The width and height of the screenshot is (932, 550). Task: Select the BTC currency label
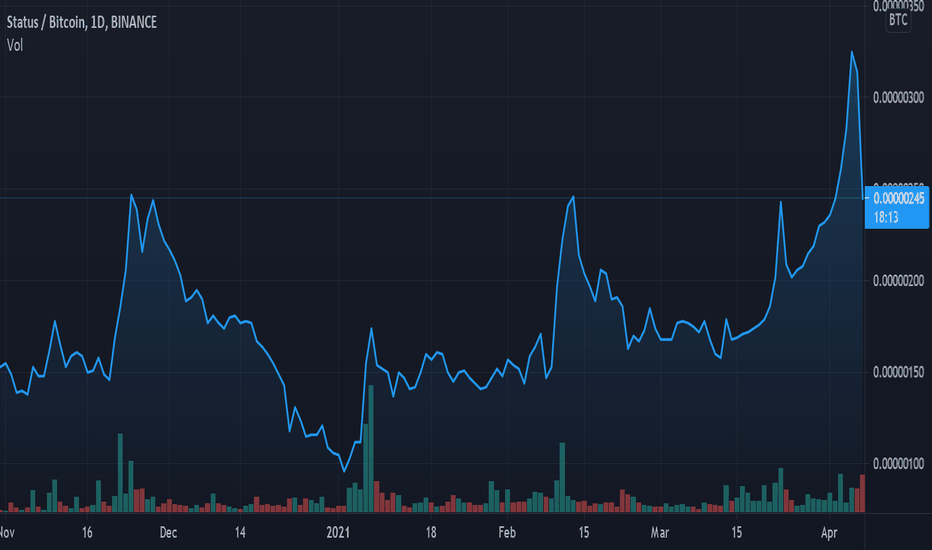click(x=898, y=20)
